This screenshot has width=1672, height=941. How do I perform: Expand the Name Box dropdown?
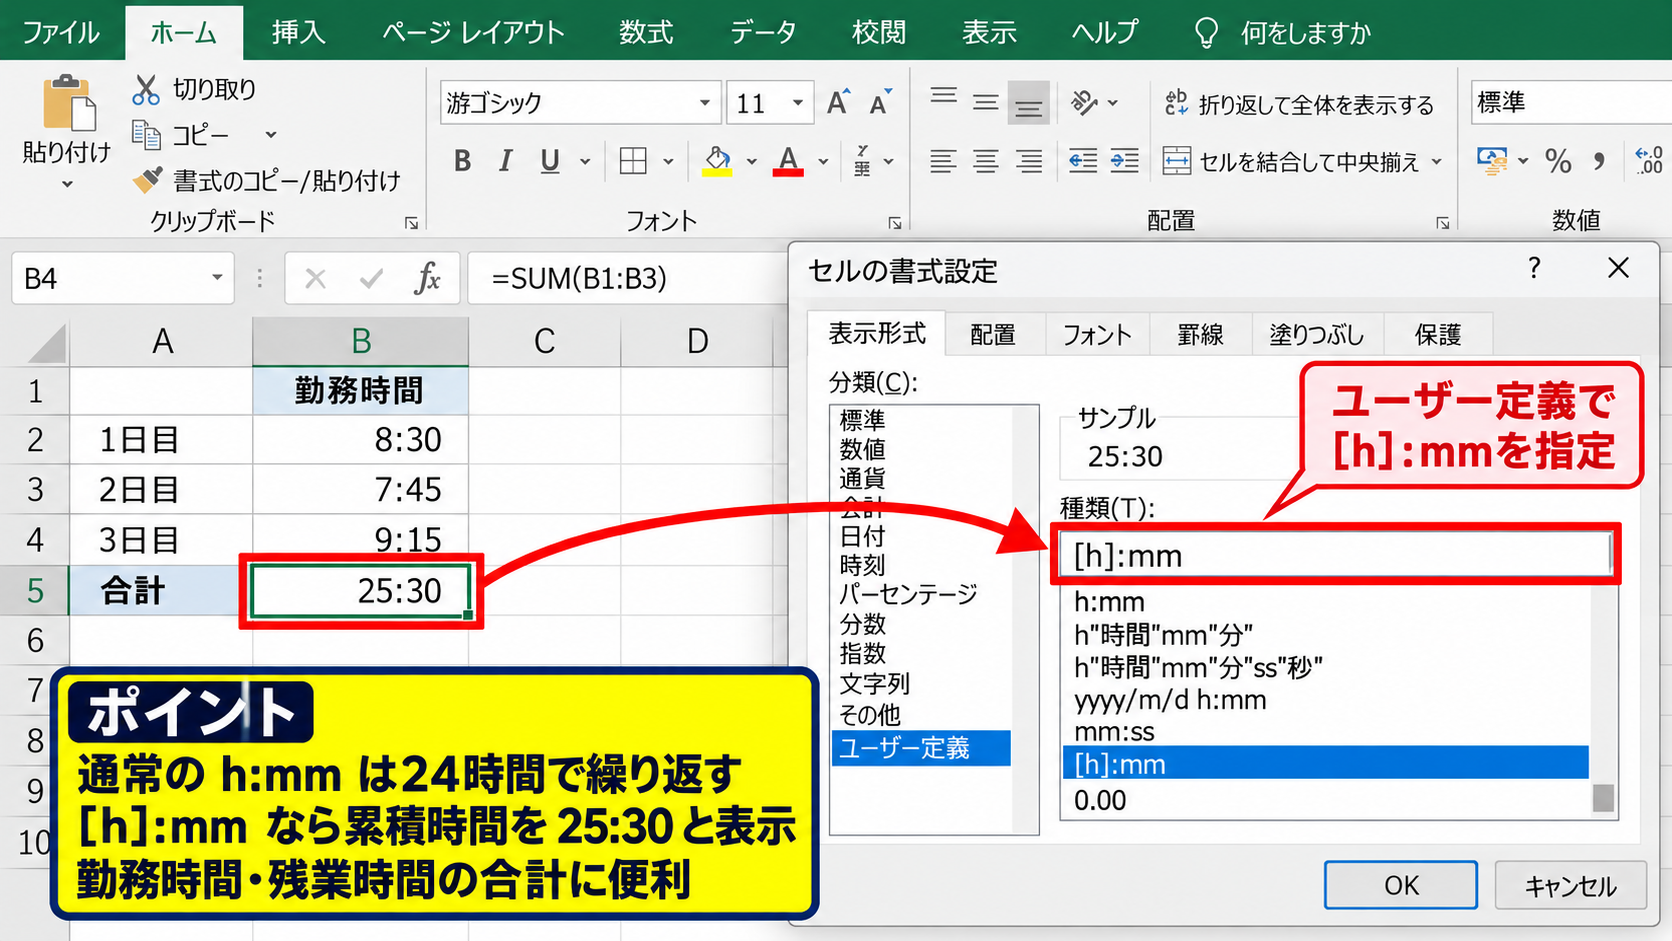[217, 278]
